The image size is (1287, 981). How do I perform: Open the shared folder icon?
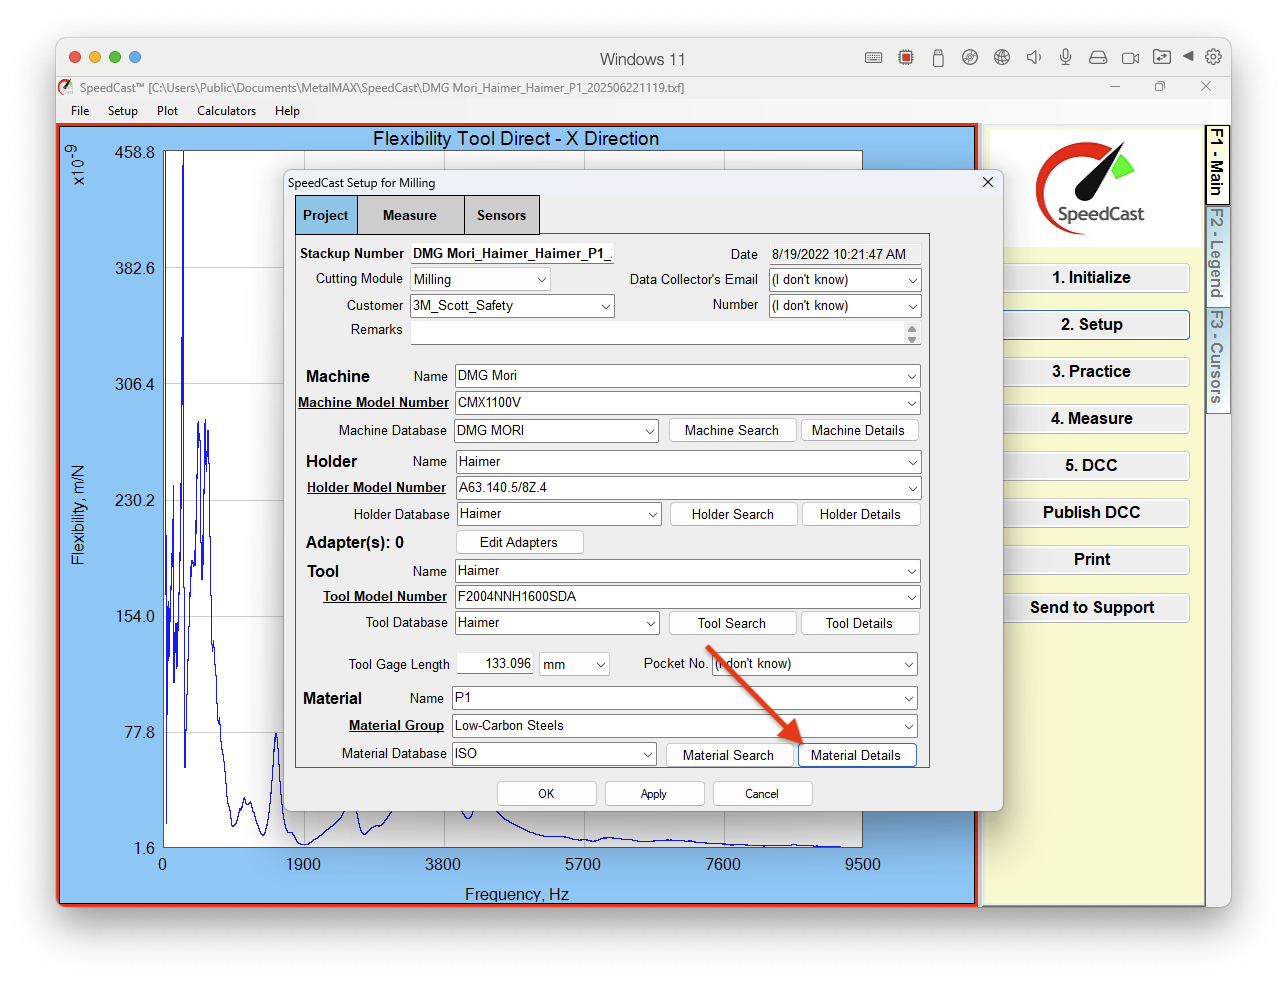tap(1162, 58)
